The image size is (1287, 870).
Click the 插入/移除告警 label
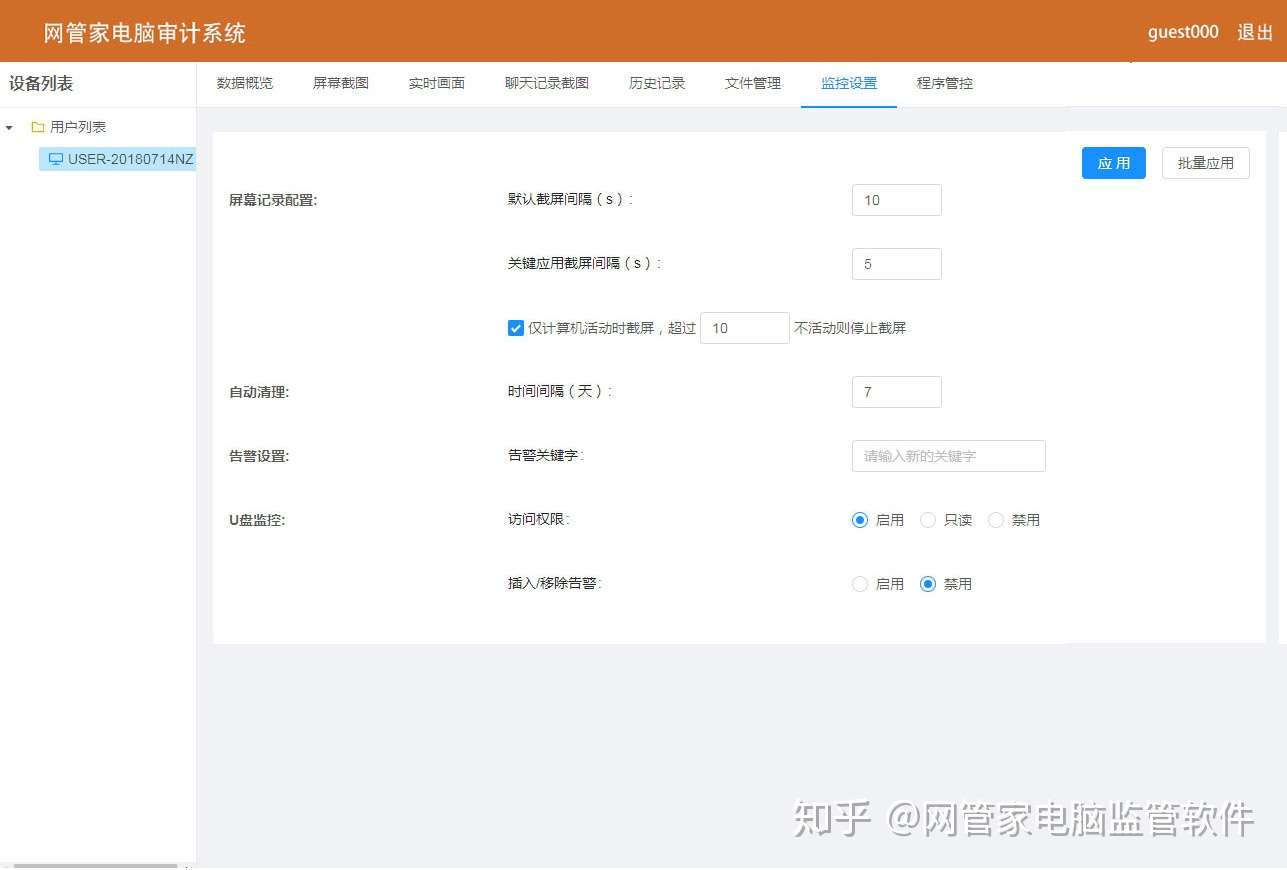(555, 583)
